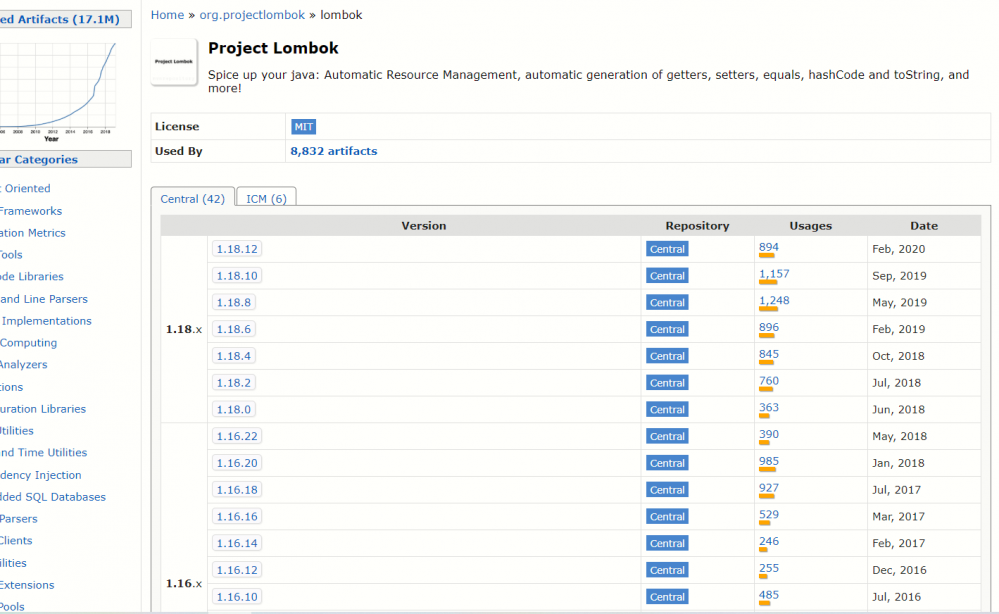Screen dimensions: 999x614
Task: Switch to the ICM (6) tab
Action: point(266,199)
